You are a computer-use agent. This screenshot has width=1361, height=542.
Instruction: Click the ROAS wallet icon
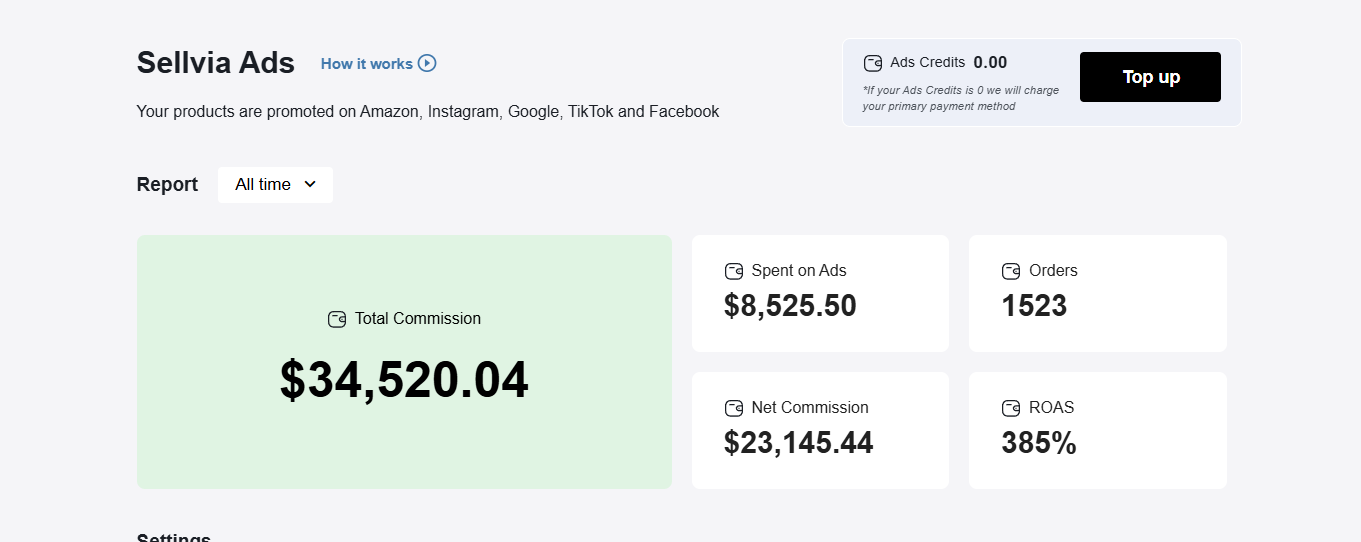point(1011,408)
